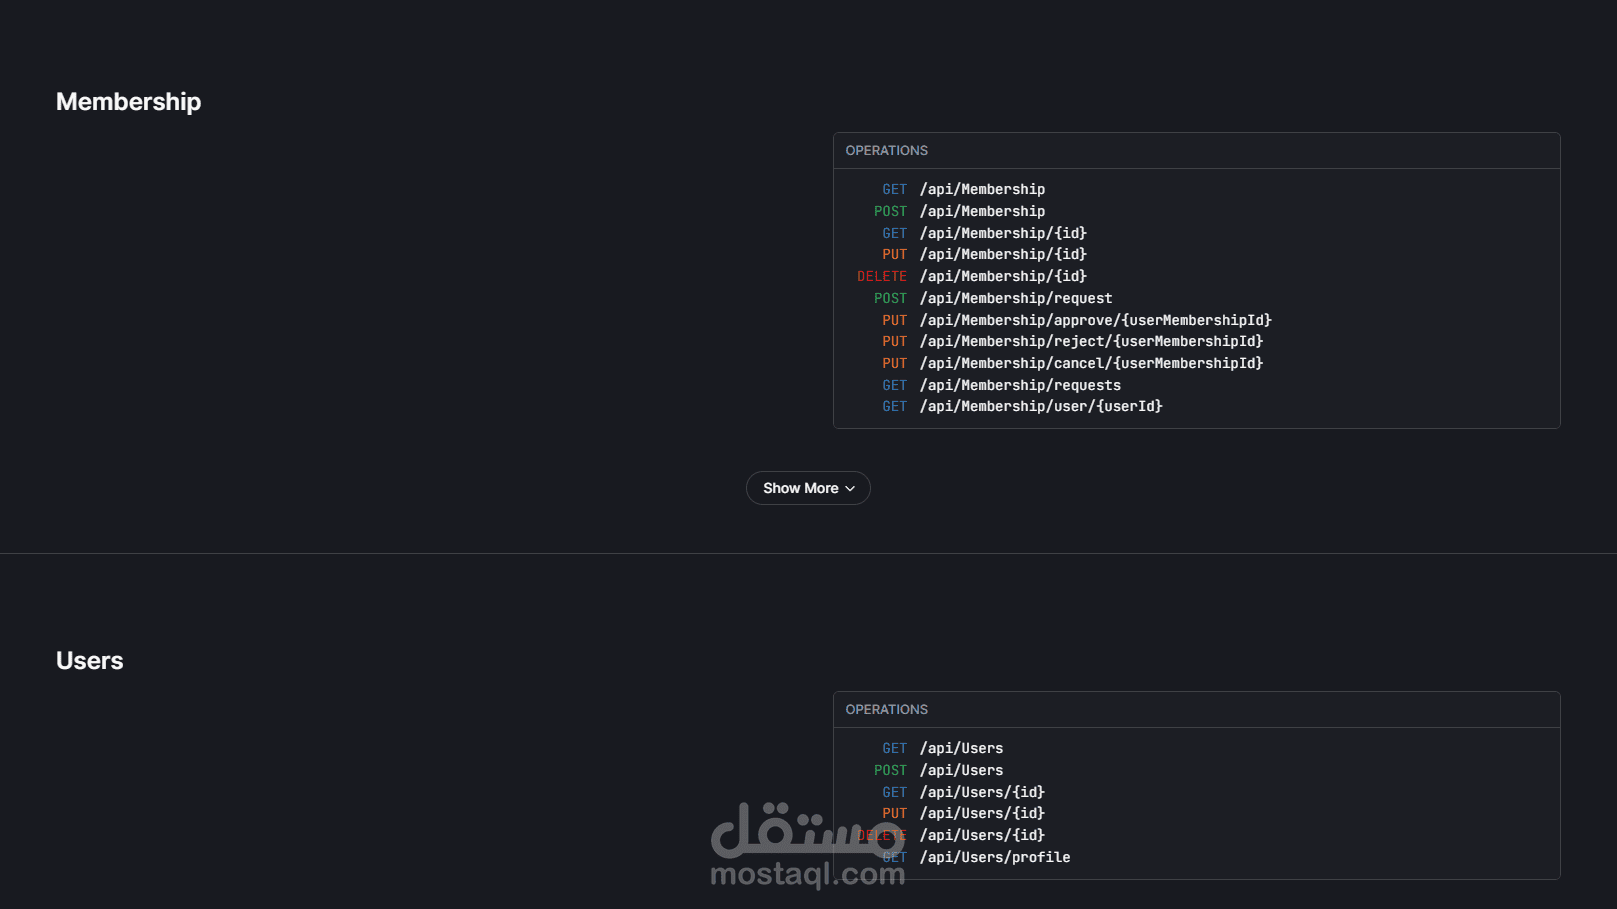The height and width of the screenshot is (909, 1617).
Task: Open GET /api/Users/profile endpoint
Action: pyautogui.click(x=976, y=857)
